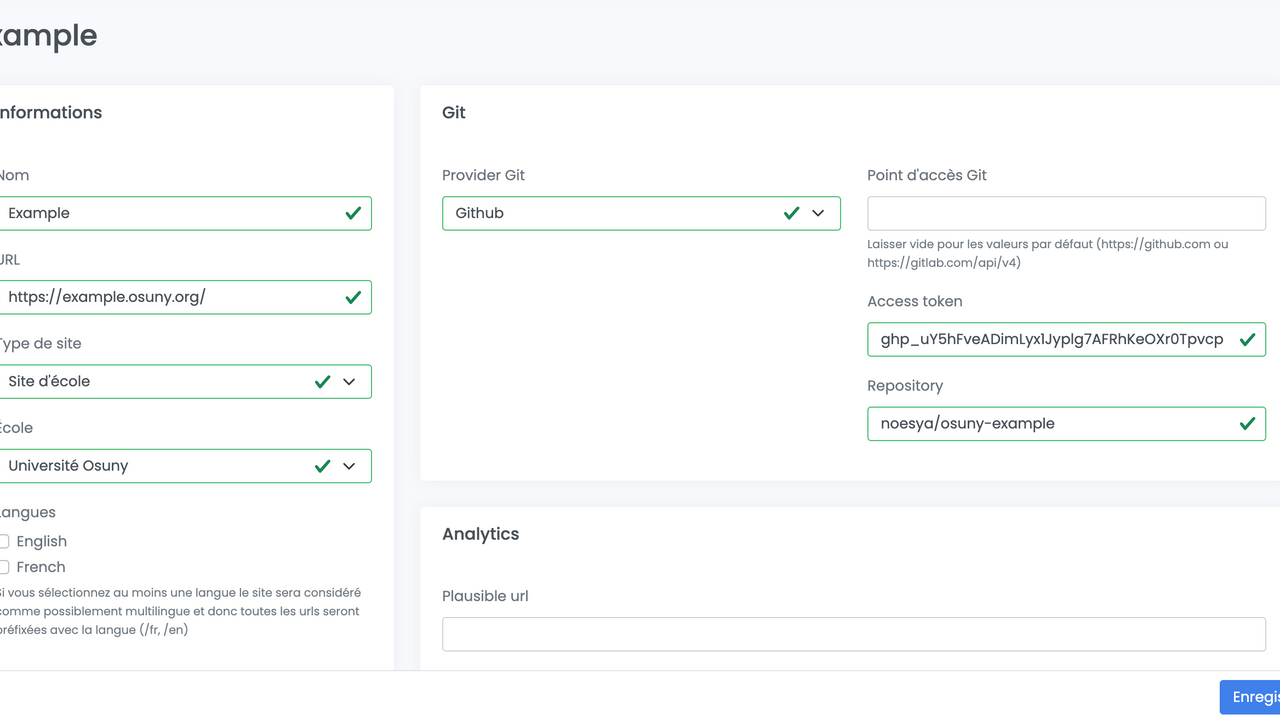Open the École dropdown showing Université Osuny

[349, 466]
